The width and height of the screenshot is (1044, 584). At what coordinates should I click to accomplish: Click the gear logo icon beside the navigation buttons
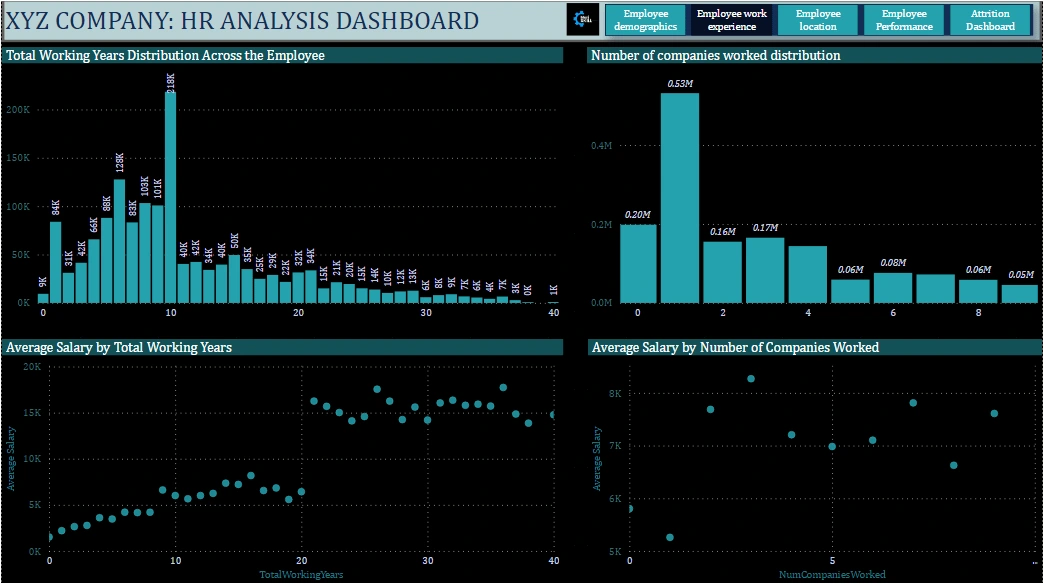pyautogui.click(x=583, y=20)
